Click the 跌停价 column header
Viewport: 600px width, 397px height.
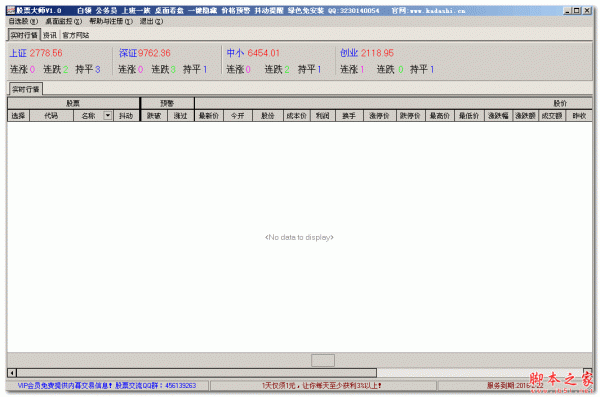coord(410,116)
